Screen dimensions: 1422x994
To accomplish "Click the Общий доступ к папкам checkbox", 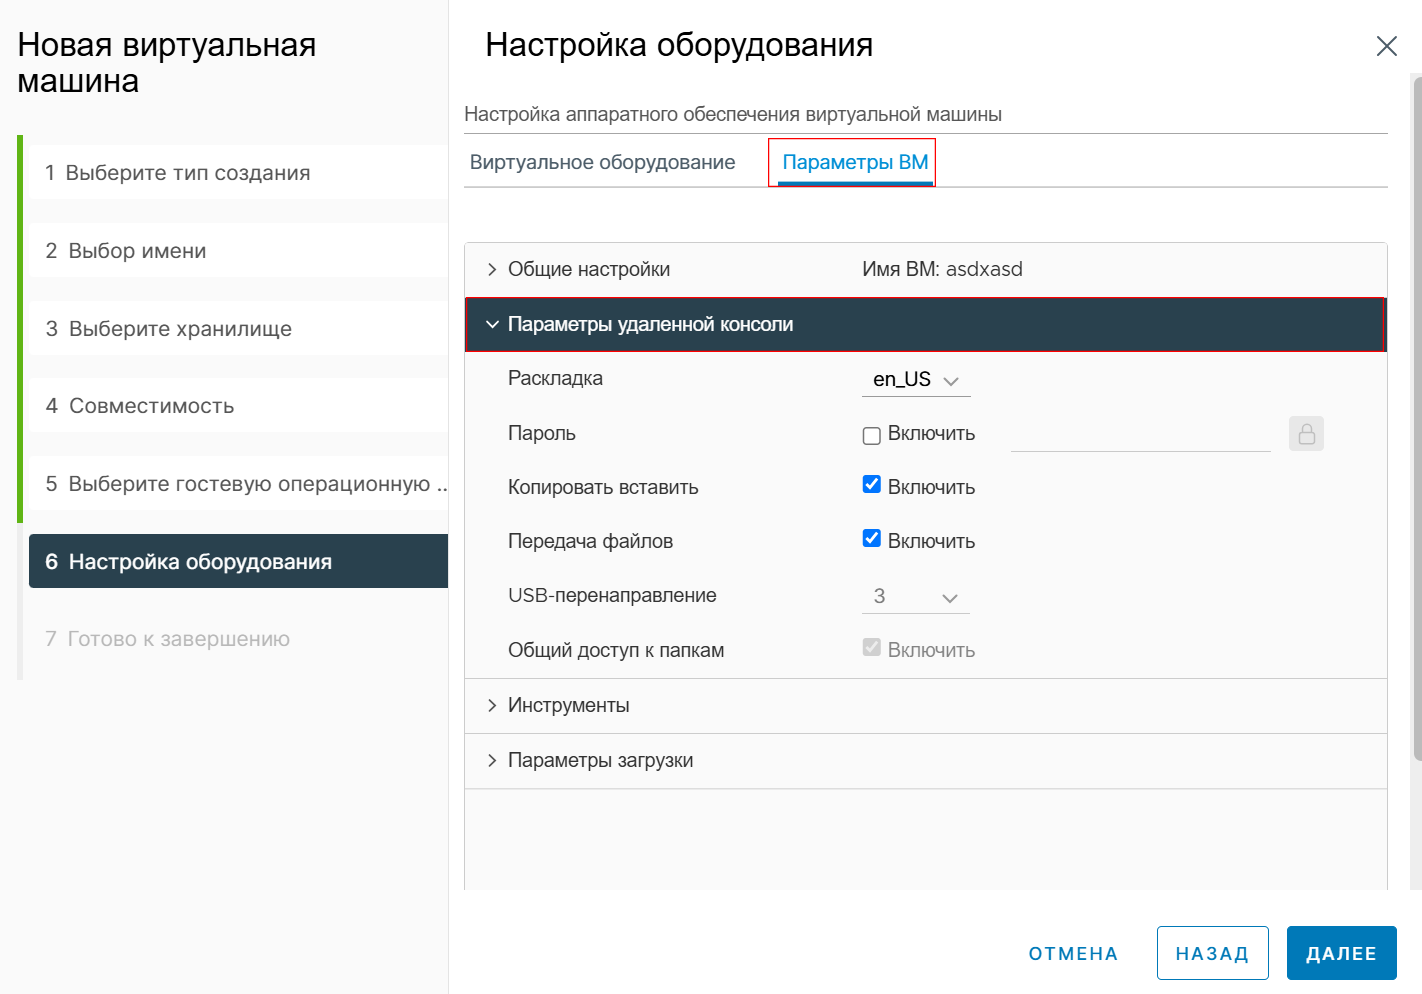I will (x=871, y=647).
